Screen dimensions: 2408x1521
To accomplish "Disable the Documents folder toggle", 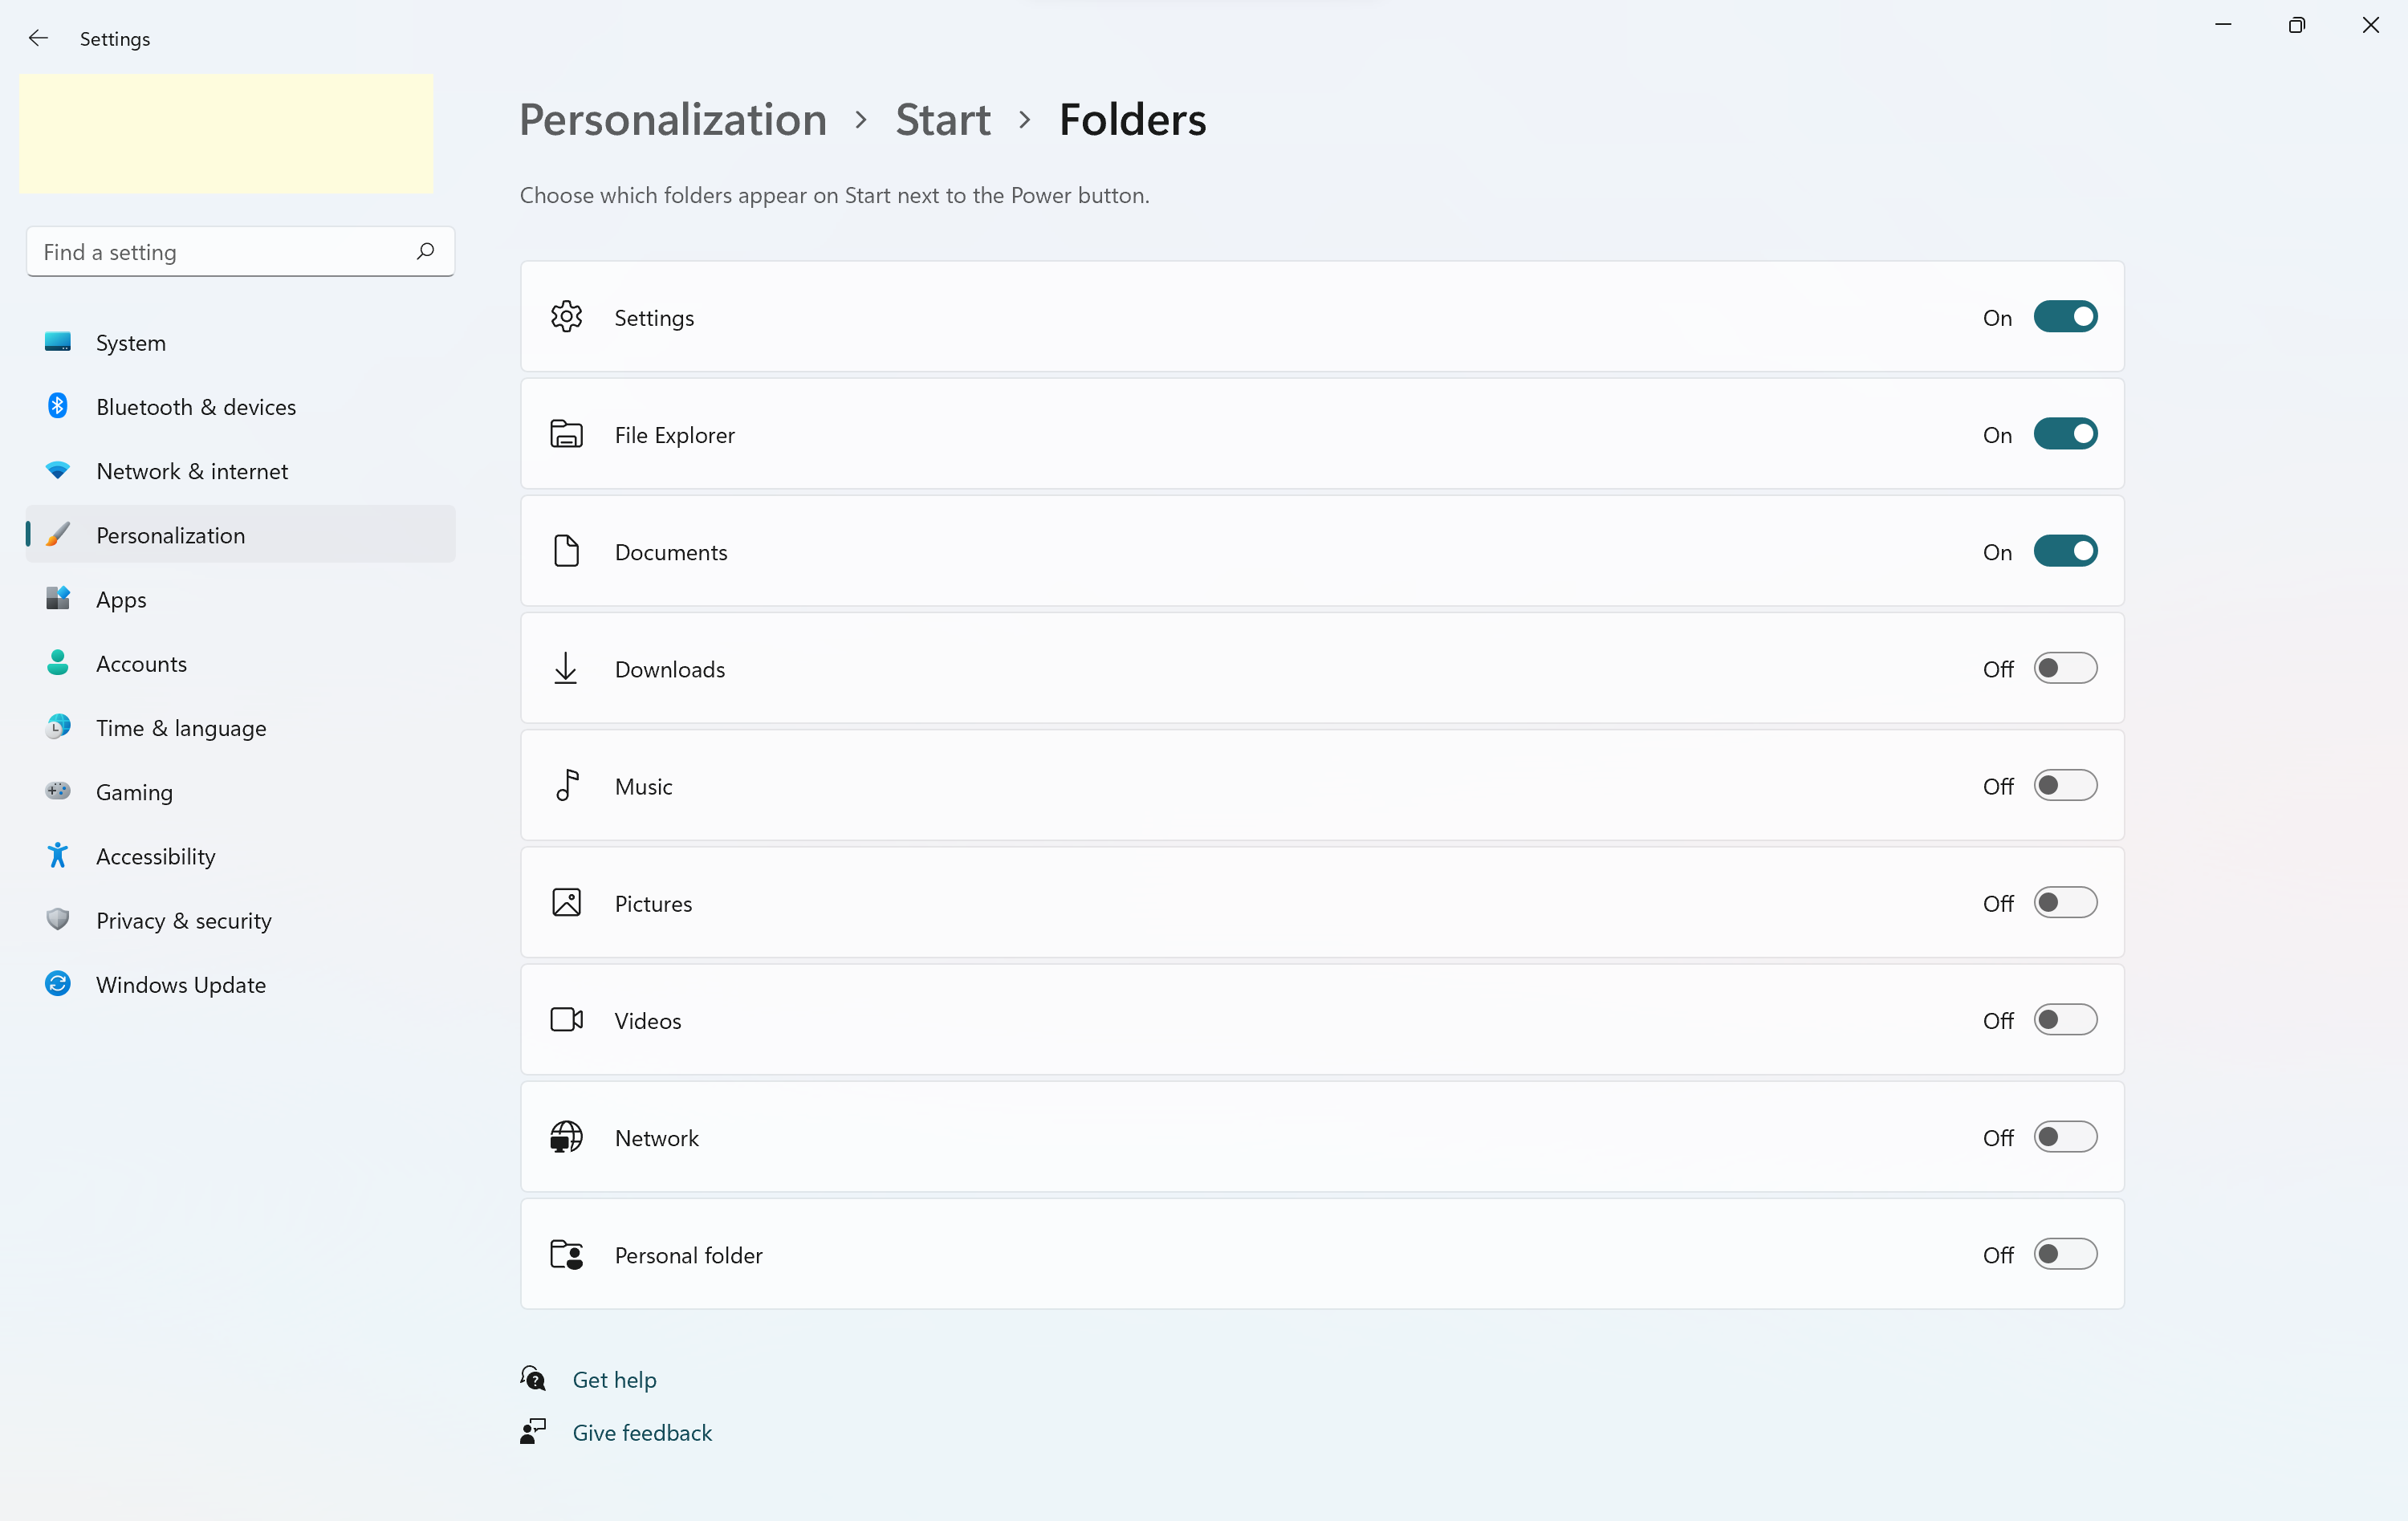I will pos(2065,551).
